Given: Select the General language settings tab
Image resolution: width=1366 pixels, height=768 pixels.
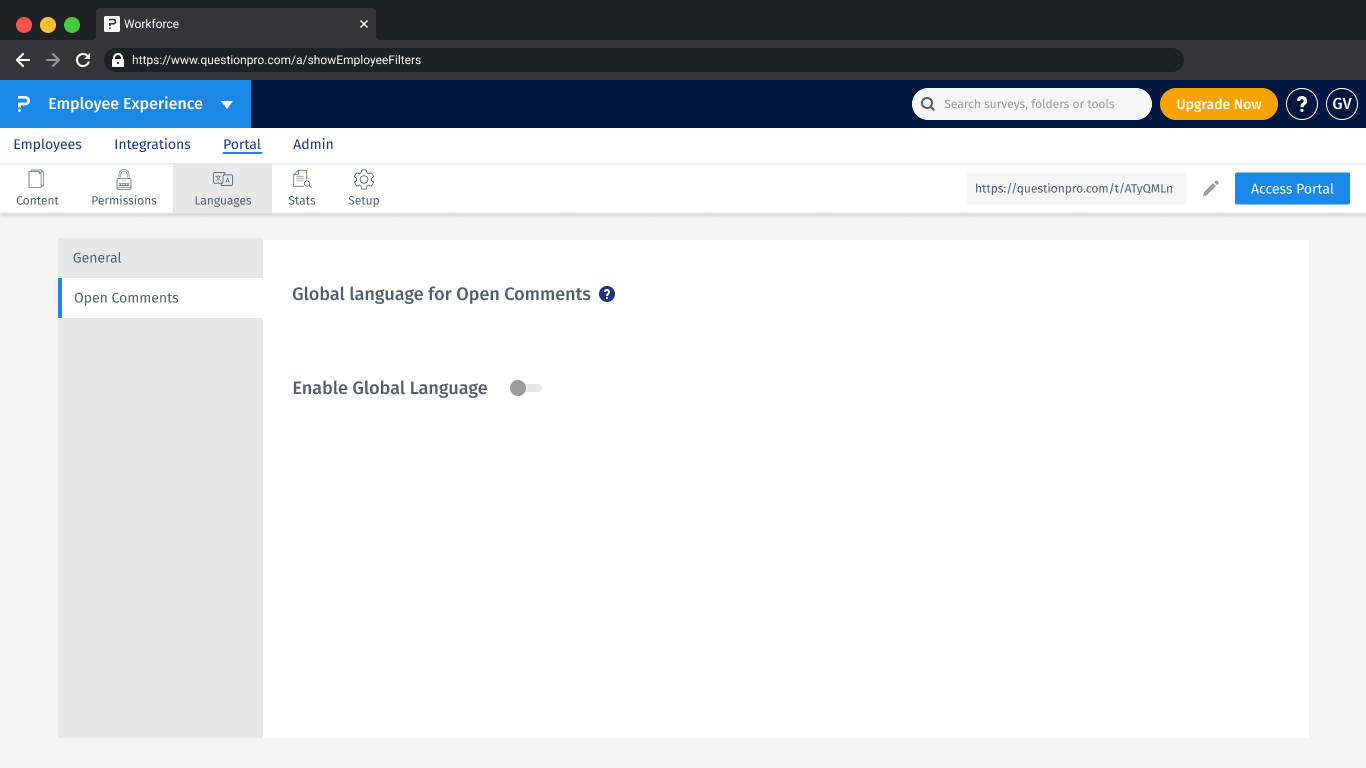Looking at the screenshot, I should point(96,257).
